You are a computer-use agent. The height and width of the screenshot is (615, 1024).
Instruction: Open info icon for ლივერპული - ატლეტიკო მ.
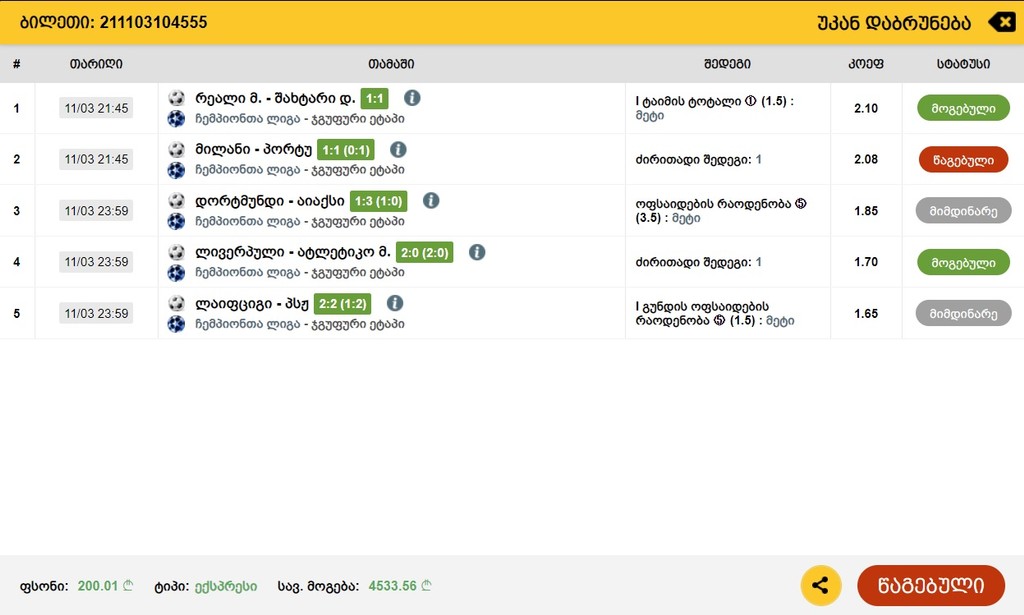477,252
